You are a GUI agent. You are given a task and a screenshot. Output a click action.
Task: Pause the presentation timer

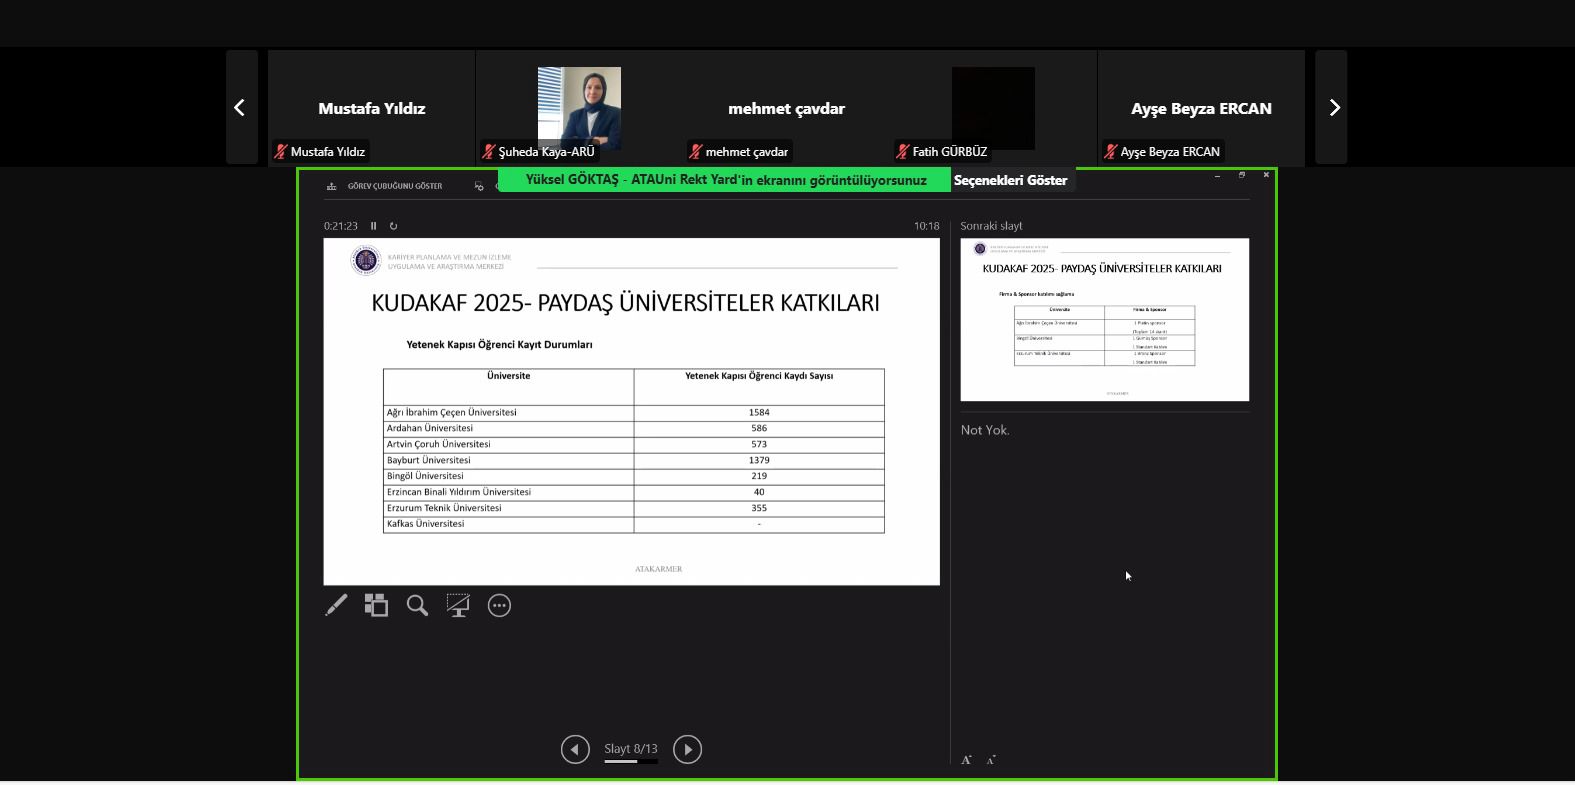click(374, 226)
